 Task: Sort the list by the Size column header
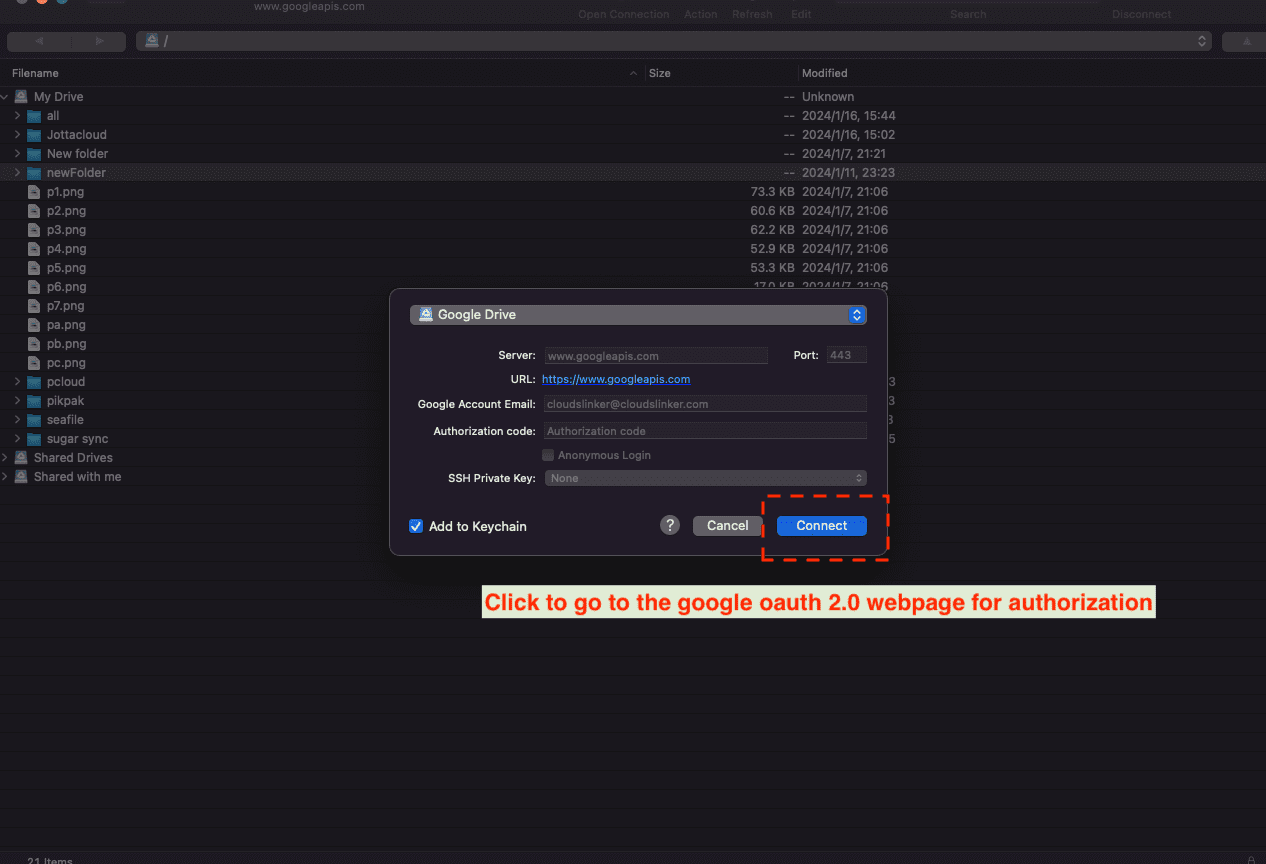[x=660, y=73]
